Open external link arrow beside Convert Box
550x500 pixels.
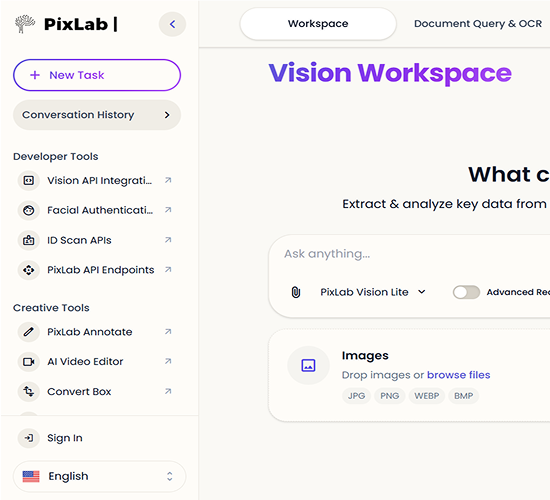(x=168, y=391)
